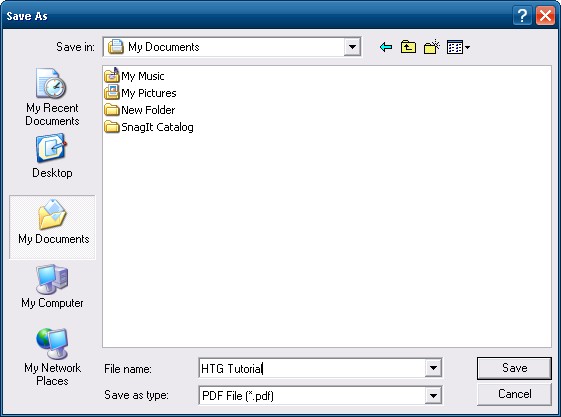This screenshot has height=417, width=561.
Task: Select the My Pictures folder
Action: [x=140, y=93]
